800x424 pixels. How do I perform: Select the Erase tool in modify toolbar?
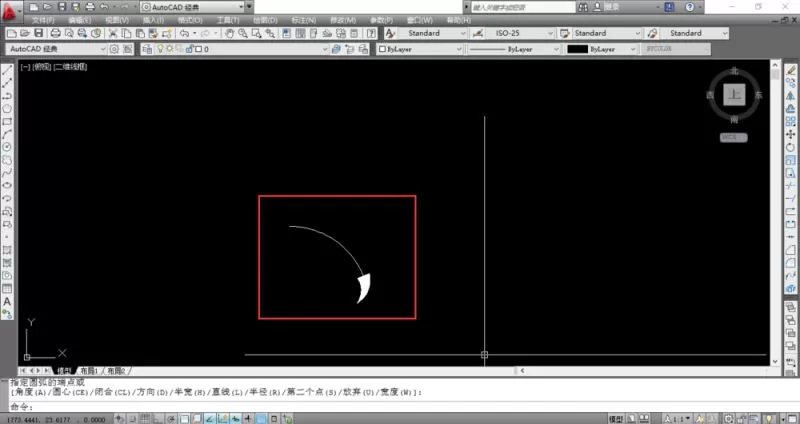point(790,70)
